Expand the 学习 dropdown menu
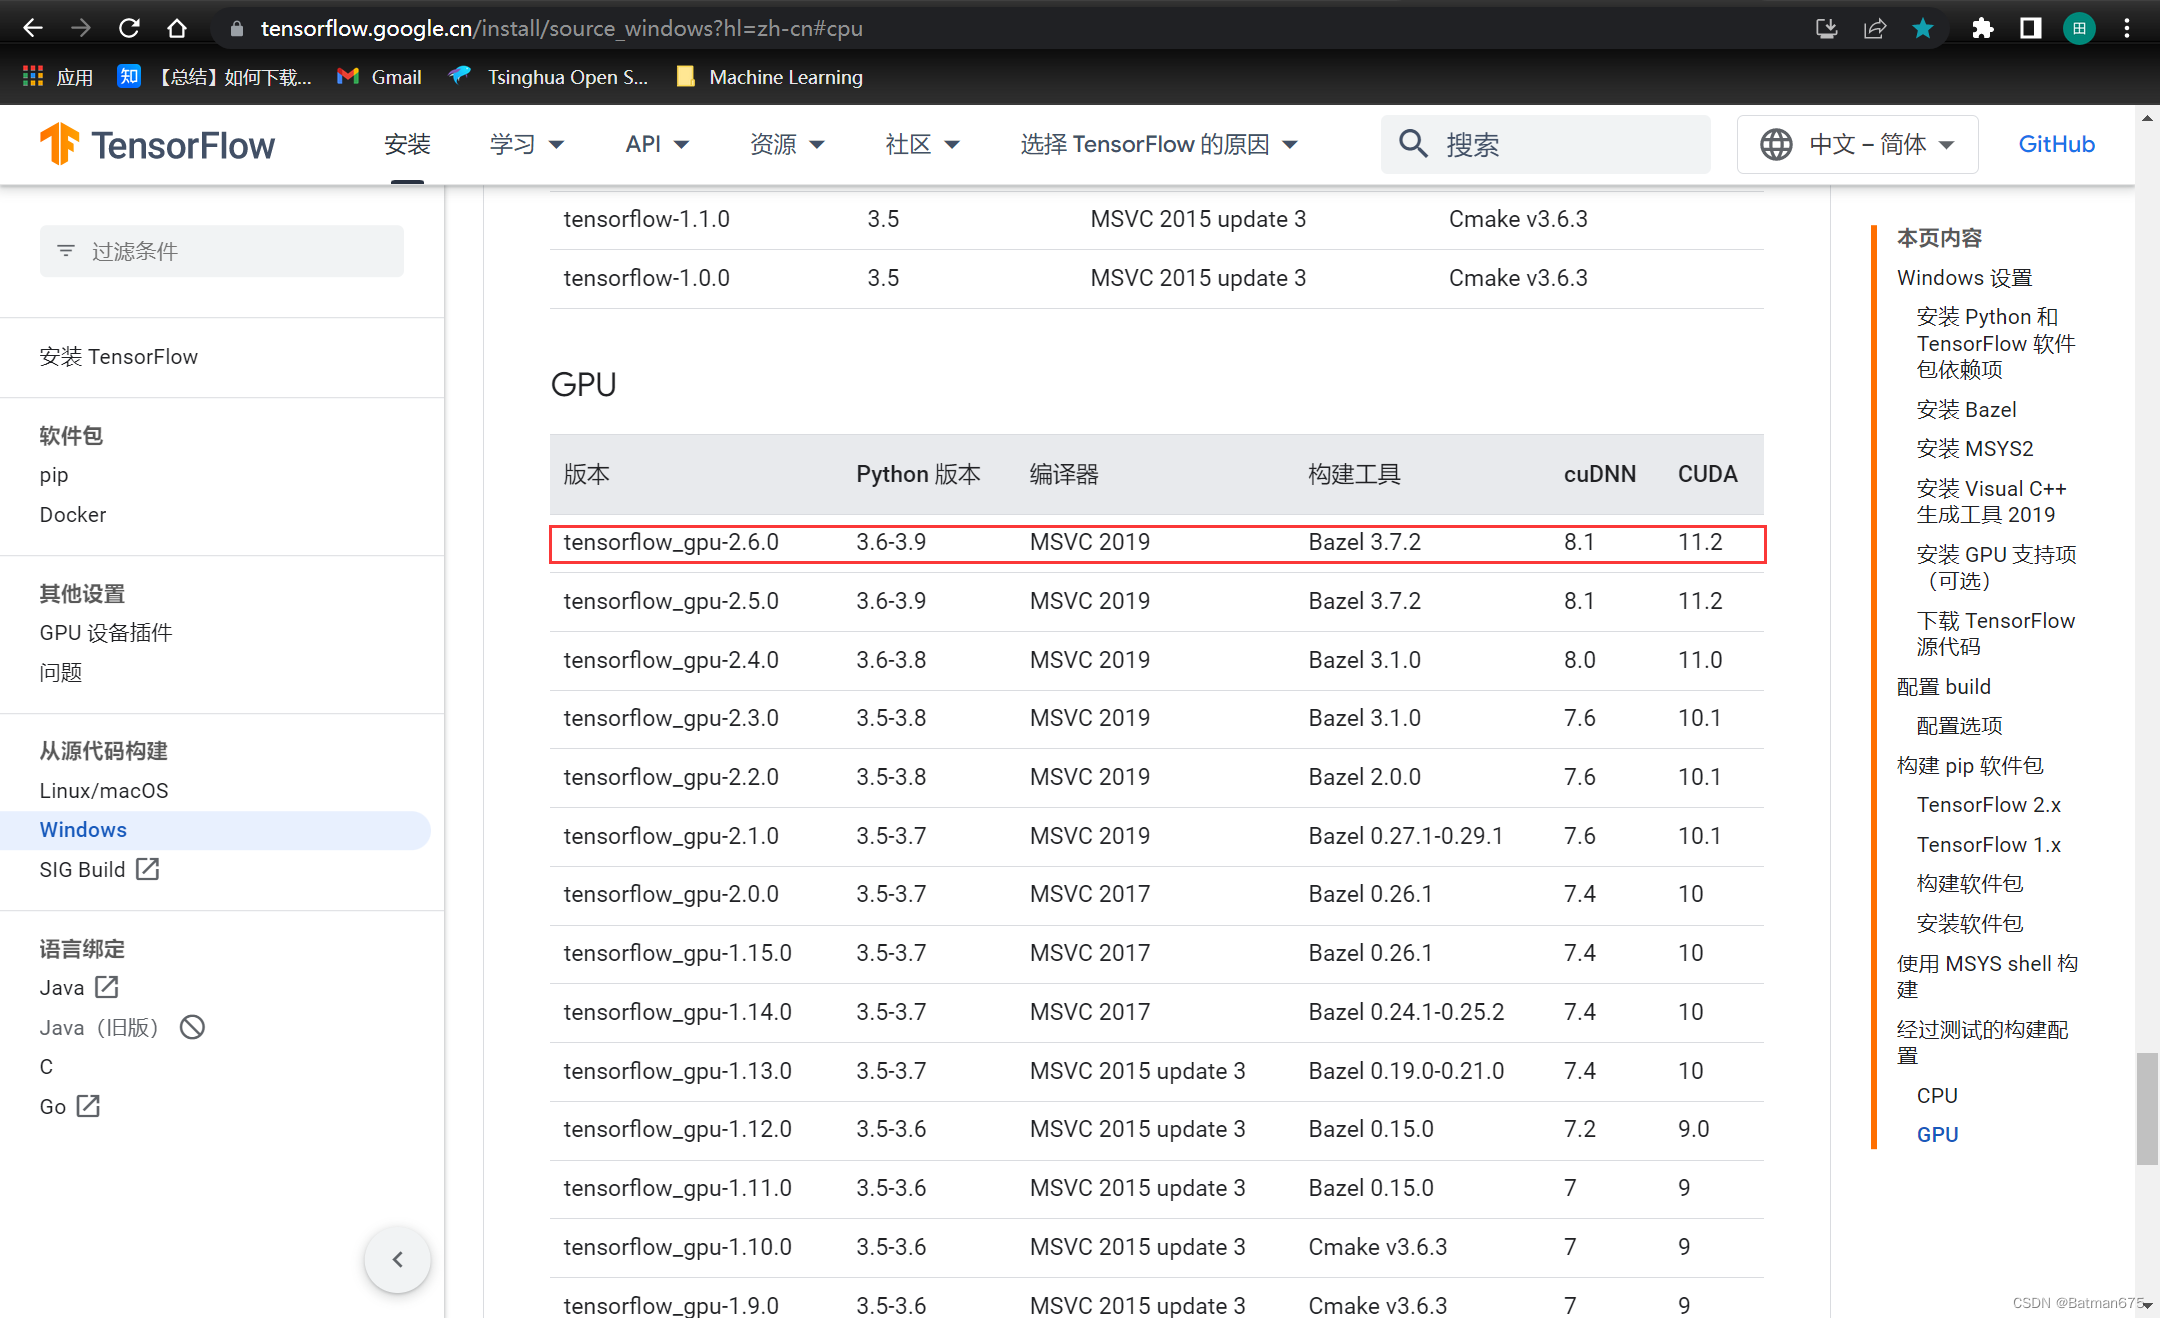Viewport: 2160px width, 1318px height. pyautogui.click(x=527, y=145)
